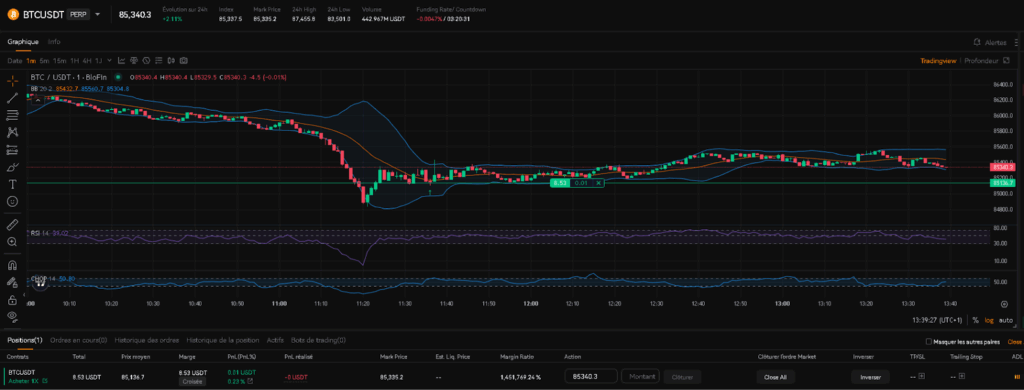Select the text annotation tool
Viewport: 1024px width, 390px height.
(x=12, y=184)
